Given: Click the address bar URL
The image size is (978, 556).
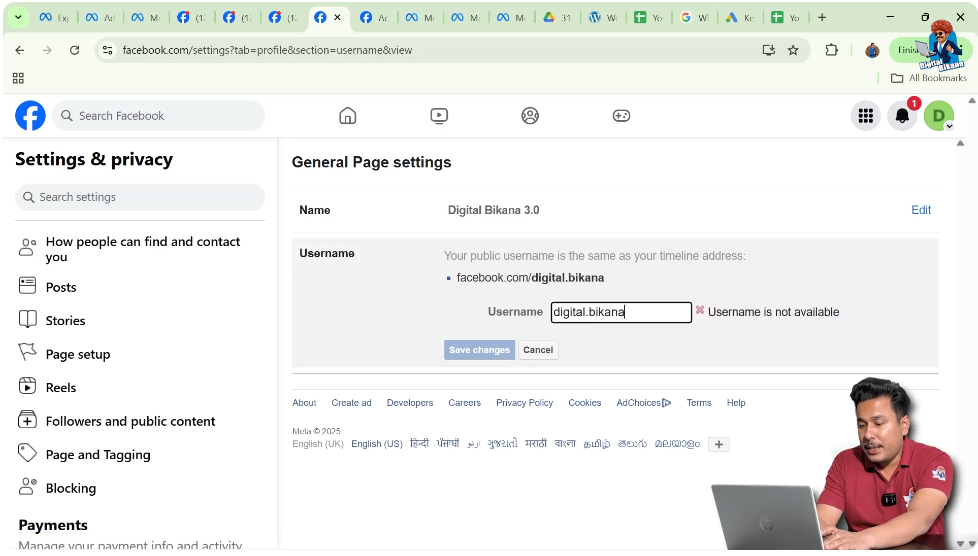Looking at the screenshot, I should point(267,50).
